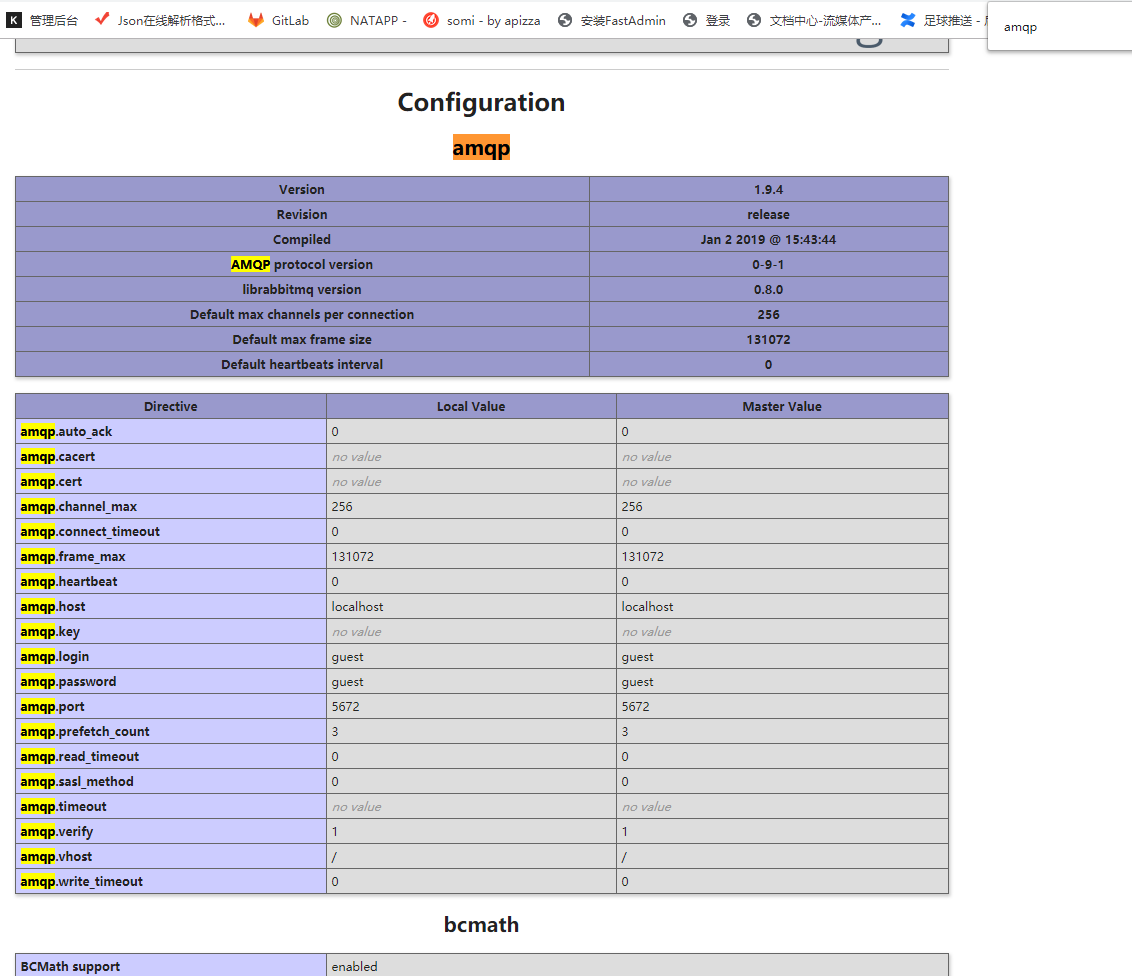Select the amqp.heartbeat directive
This screenshot has width=1132, height=976.
(69, 581)
